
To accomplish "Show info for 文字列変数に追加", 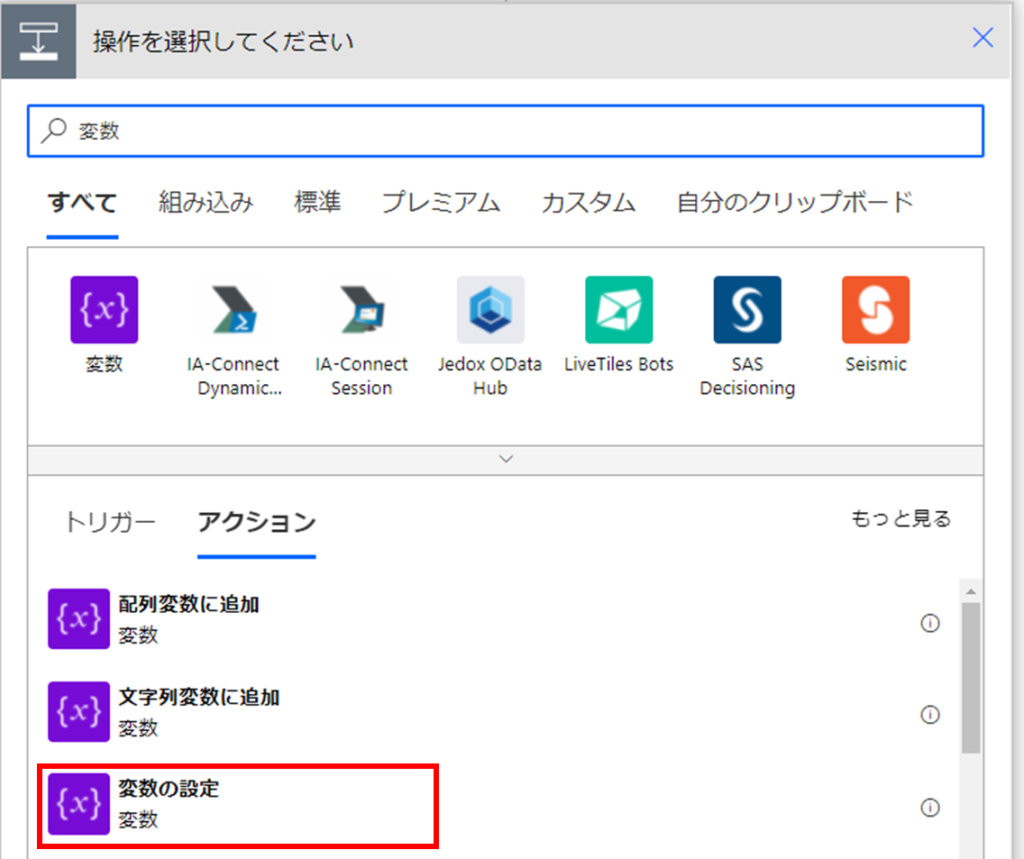I will pos(930,715).
